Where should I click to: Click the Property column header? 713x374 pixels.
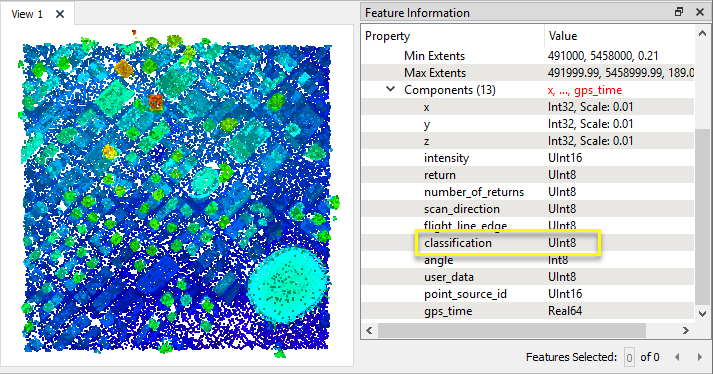tap(453, 36)
